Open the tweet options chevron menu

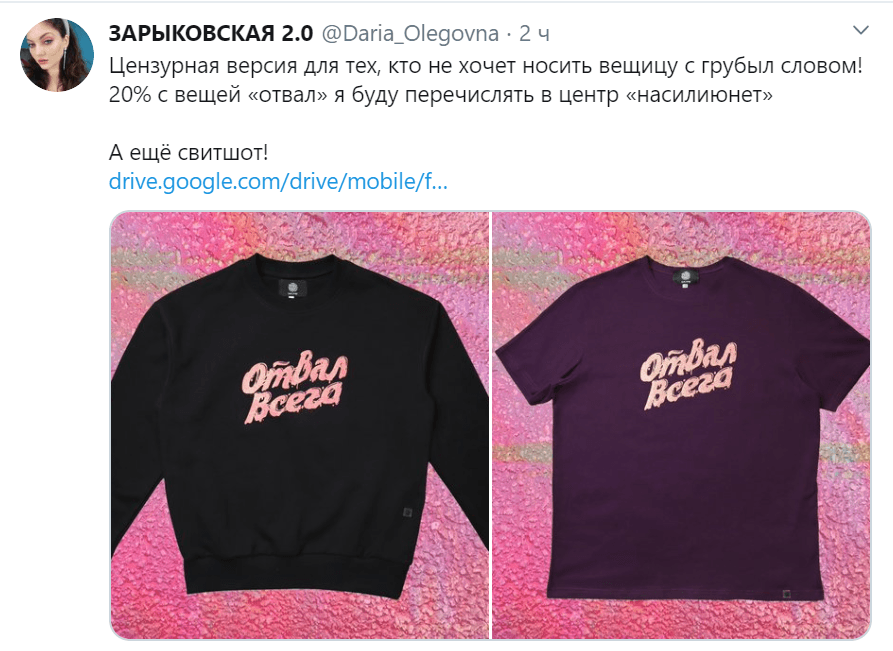click(861, 30)
